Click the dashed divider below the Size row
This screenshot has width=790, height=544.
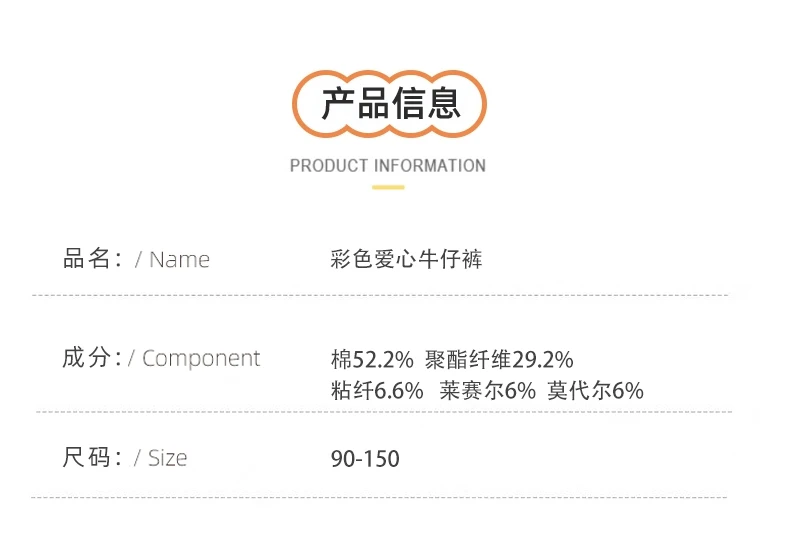tap(379, 497)
